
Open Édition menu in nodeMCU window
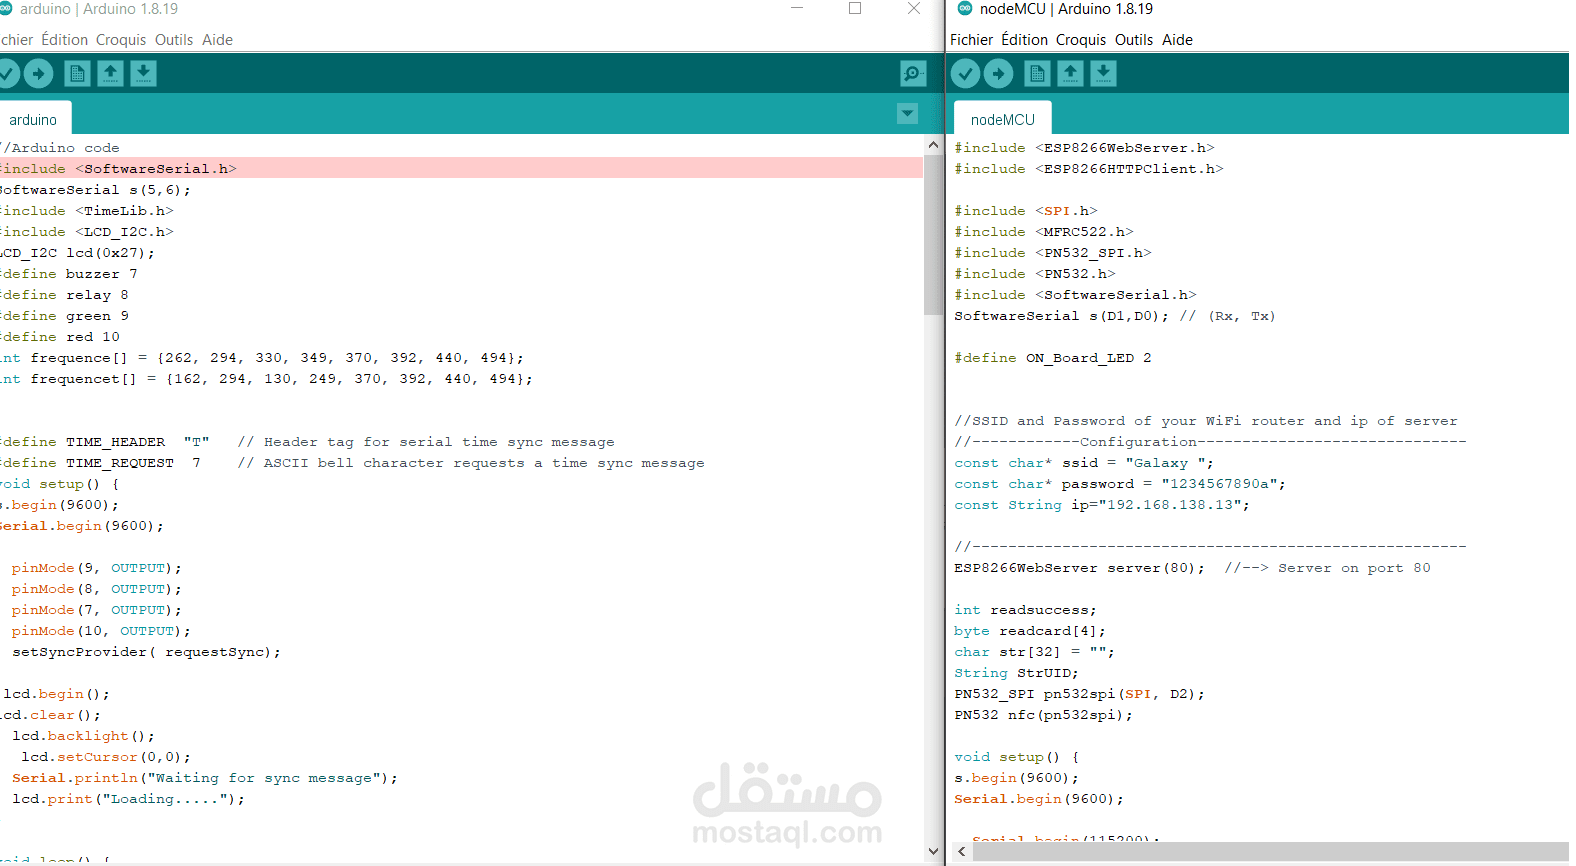point(1025,40)
